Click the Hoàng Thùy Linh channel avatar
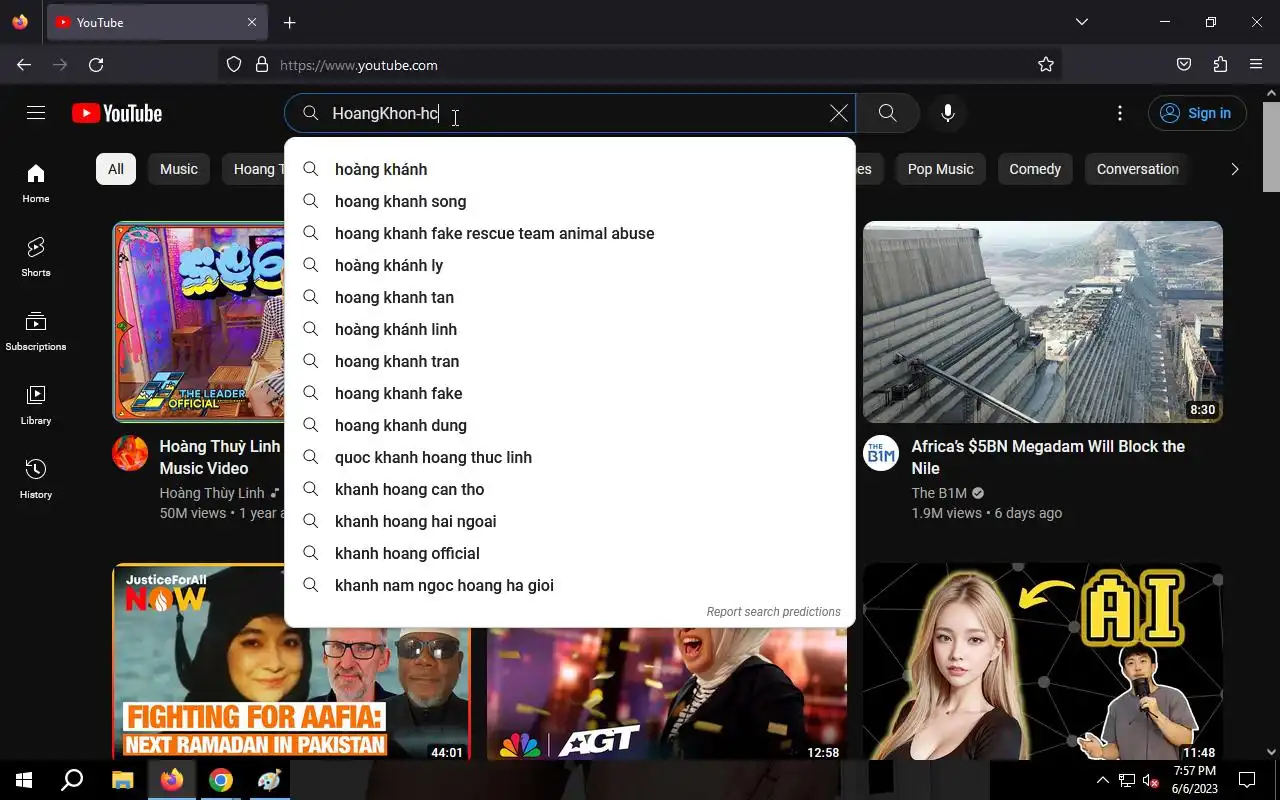 click(x=130, y=453)
